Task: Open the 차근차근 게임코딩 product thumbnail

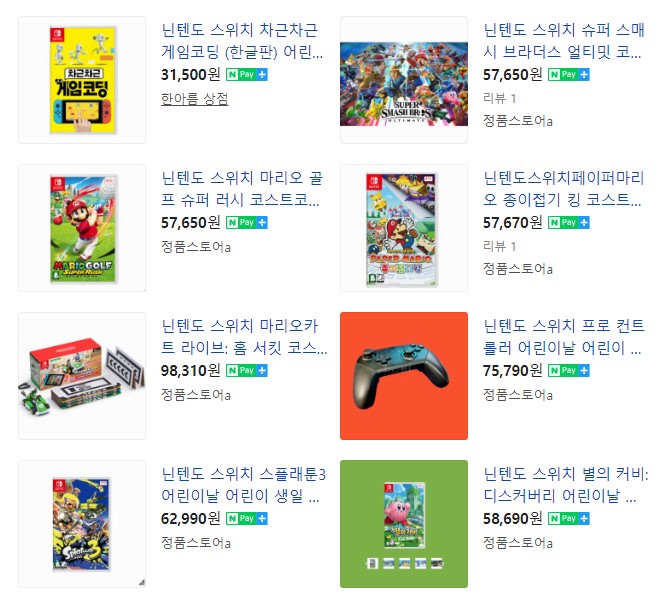Action: tap(82, 80)
